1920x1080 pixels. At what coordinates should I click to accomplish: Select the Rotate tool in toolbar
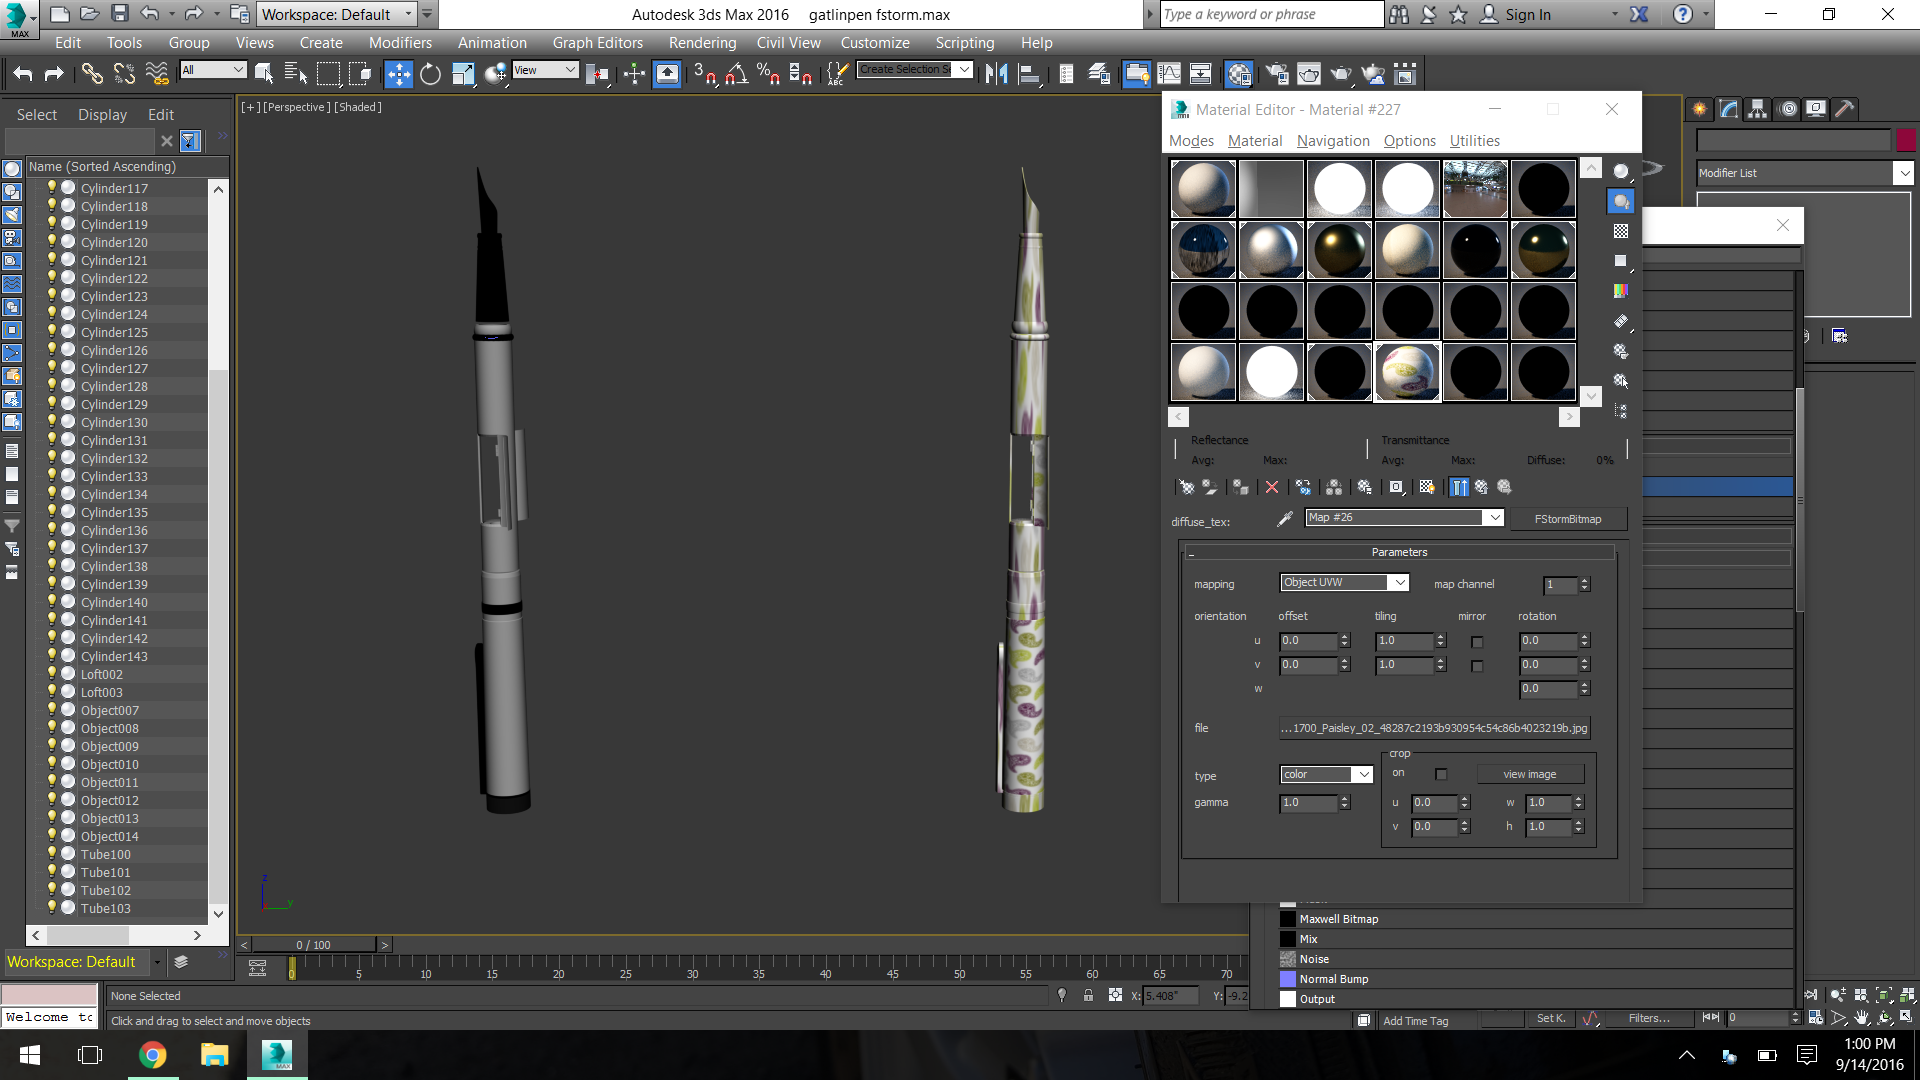(x=430, y=74)
